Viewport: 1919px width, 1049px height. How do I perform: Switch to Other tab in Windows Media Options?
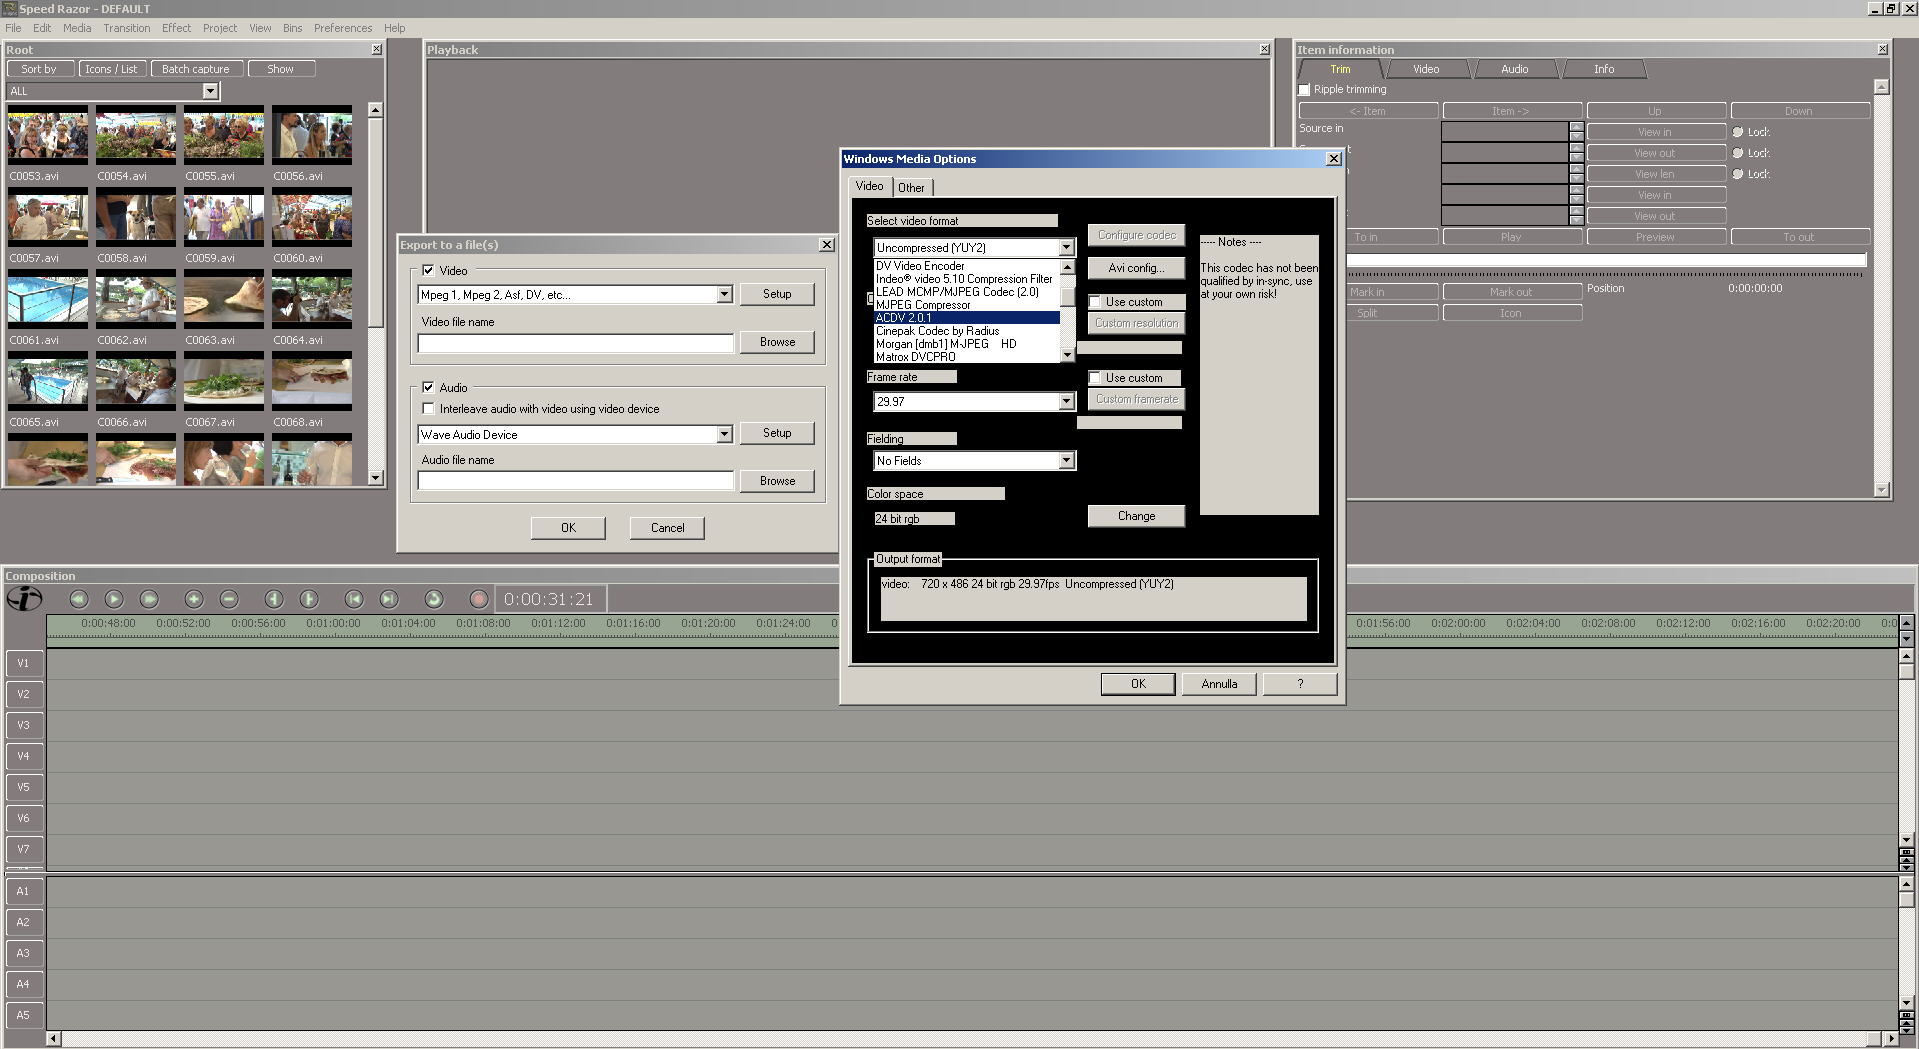pos(911,188)
